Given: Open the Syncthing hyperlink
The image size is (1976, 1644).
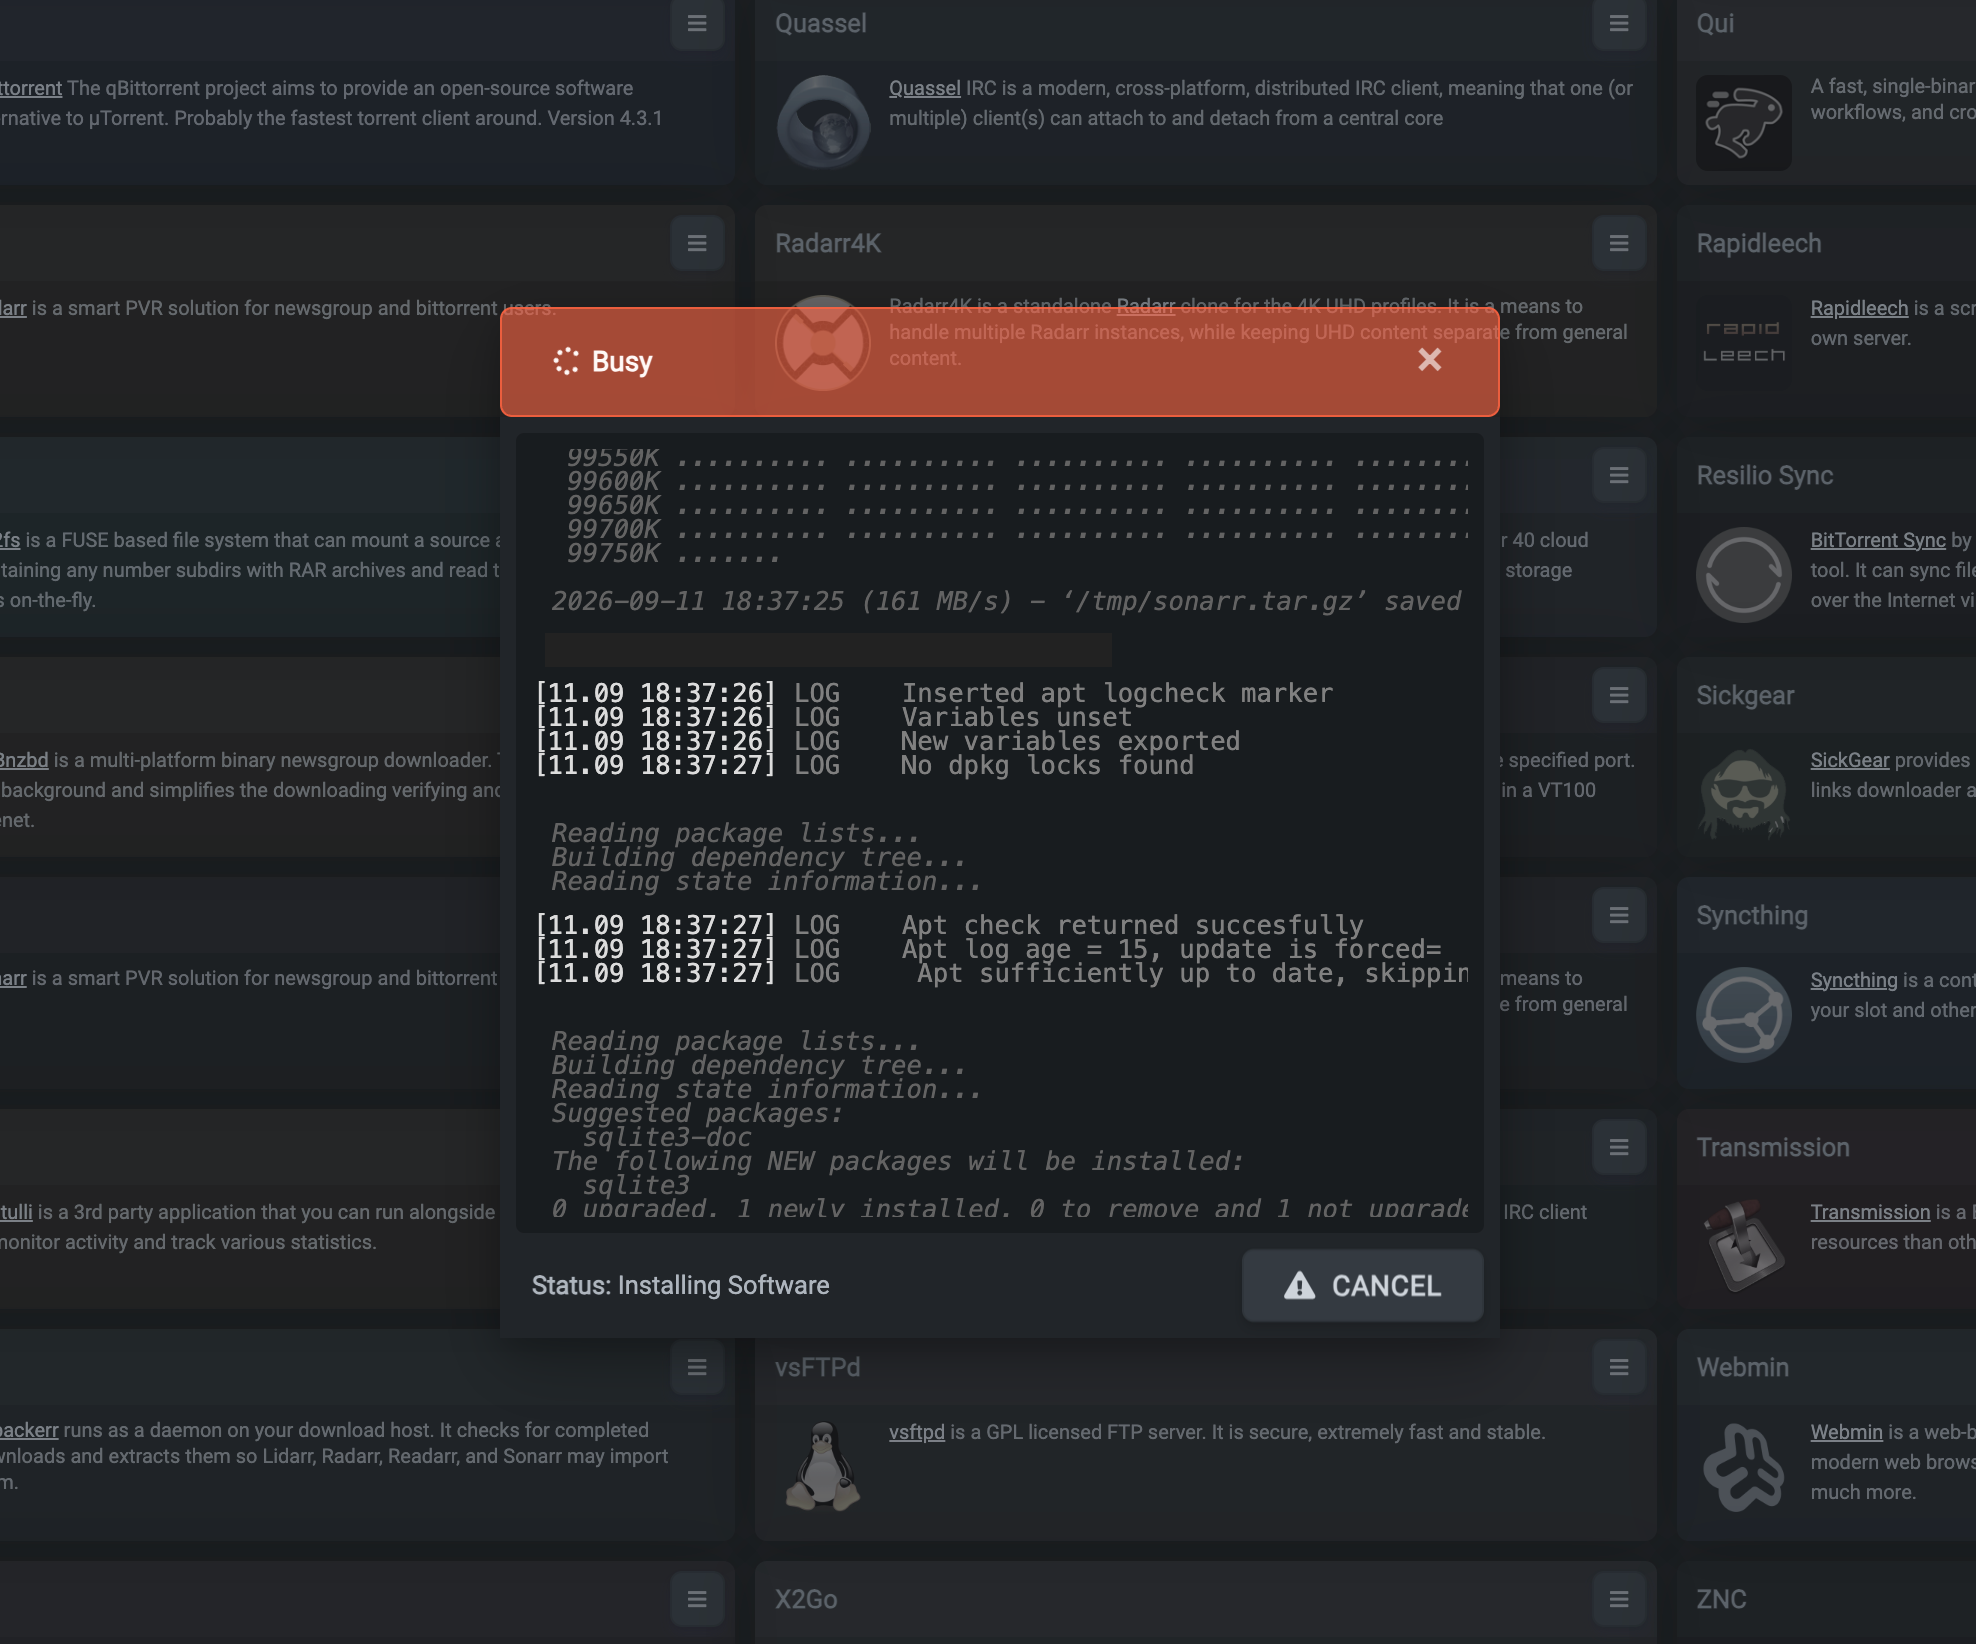Looking at the screenshot, I should (x=1854, y=980).
